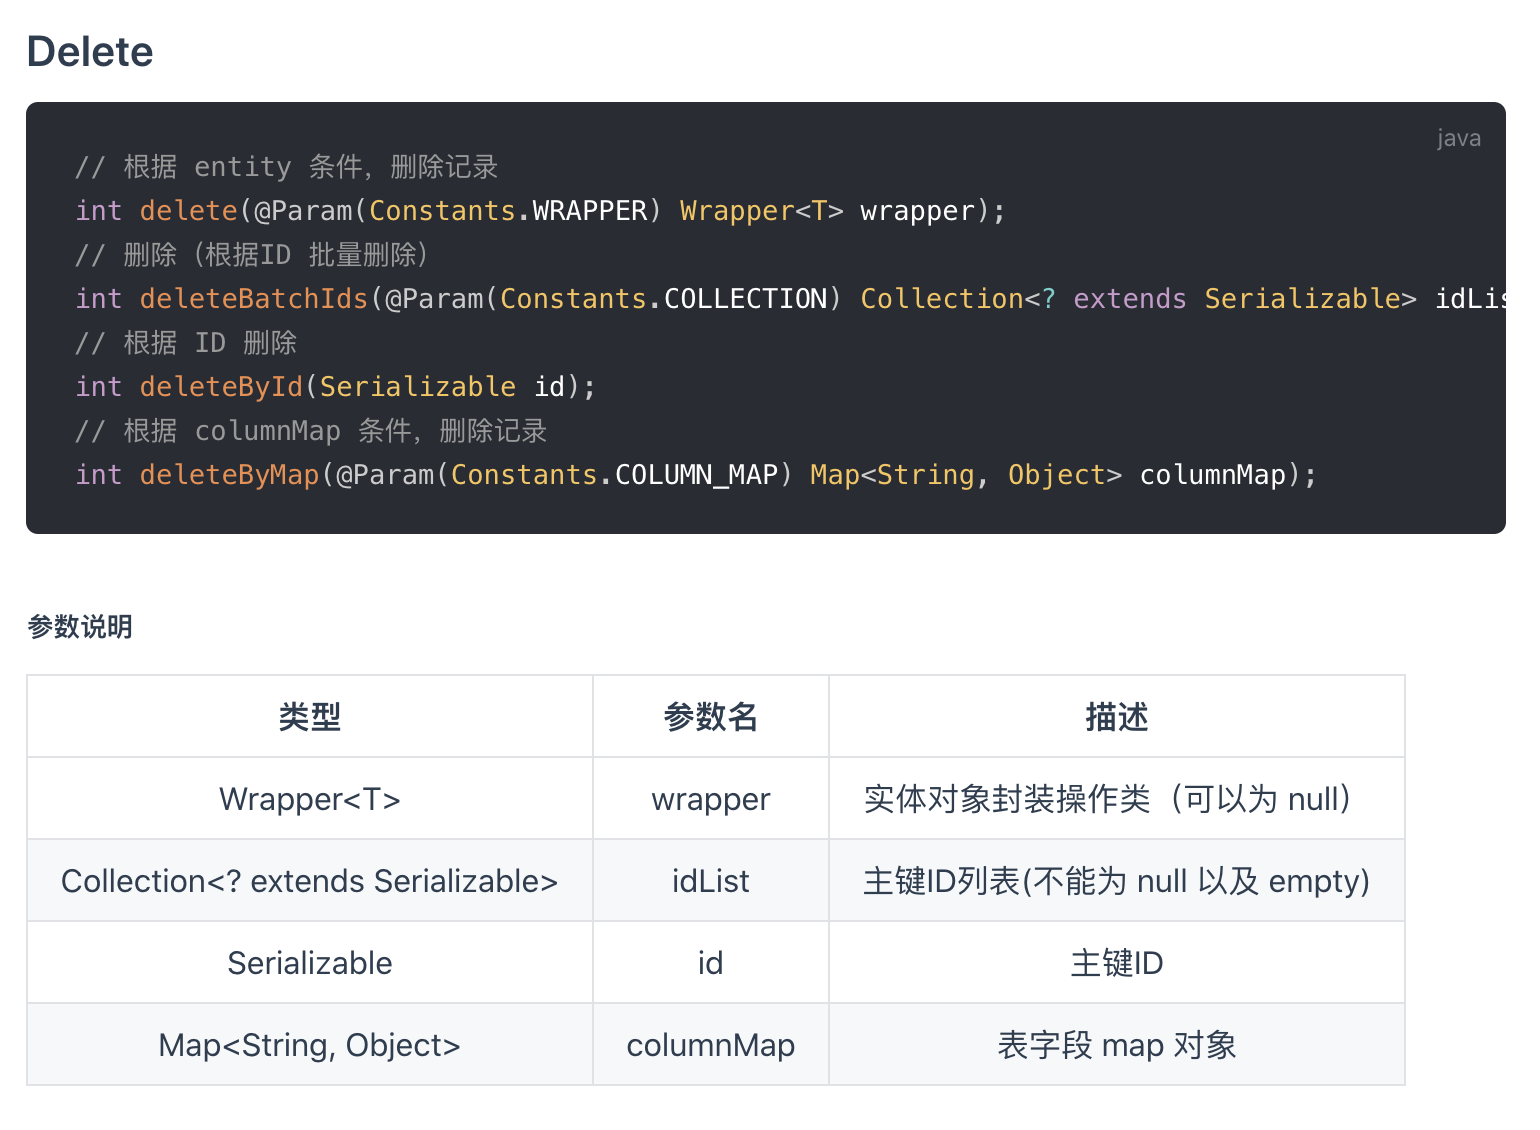
Task: Click the 'Serializable' type table cell
Action: (x=310, y=963)
